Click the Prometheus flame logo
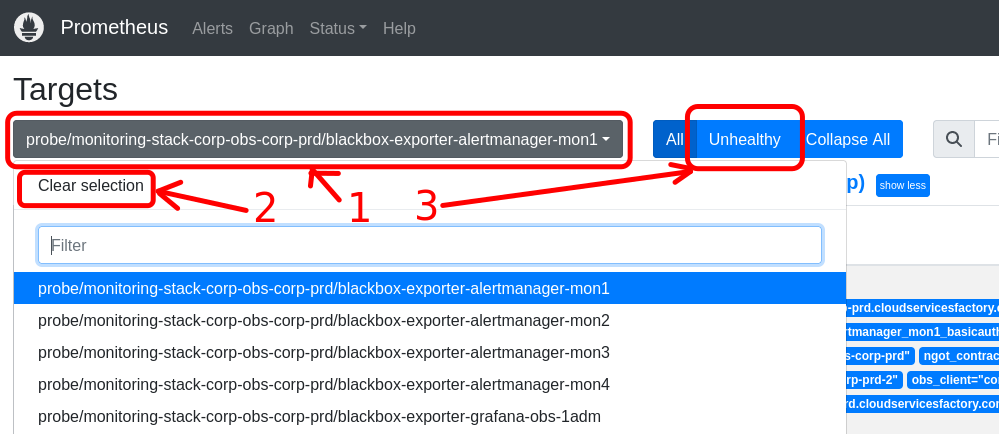The width and height of the screenshot is (999, 434). point(29,28)
